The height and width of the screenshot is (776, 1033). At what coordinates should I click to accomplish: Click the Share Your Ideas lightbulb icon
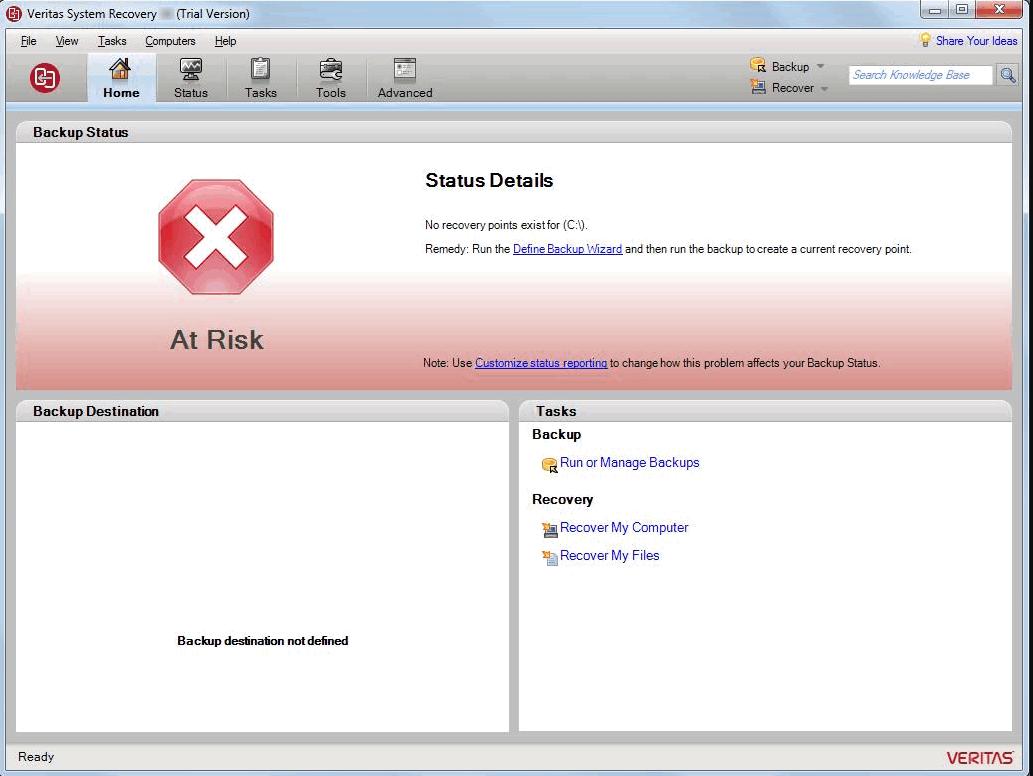pos(925,41)
